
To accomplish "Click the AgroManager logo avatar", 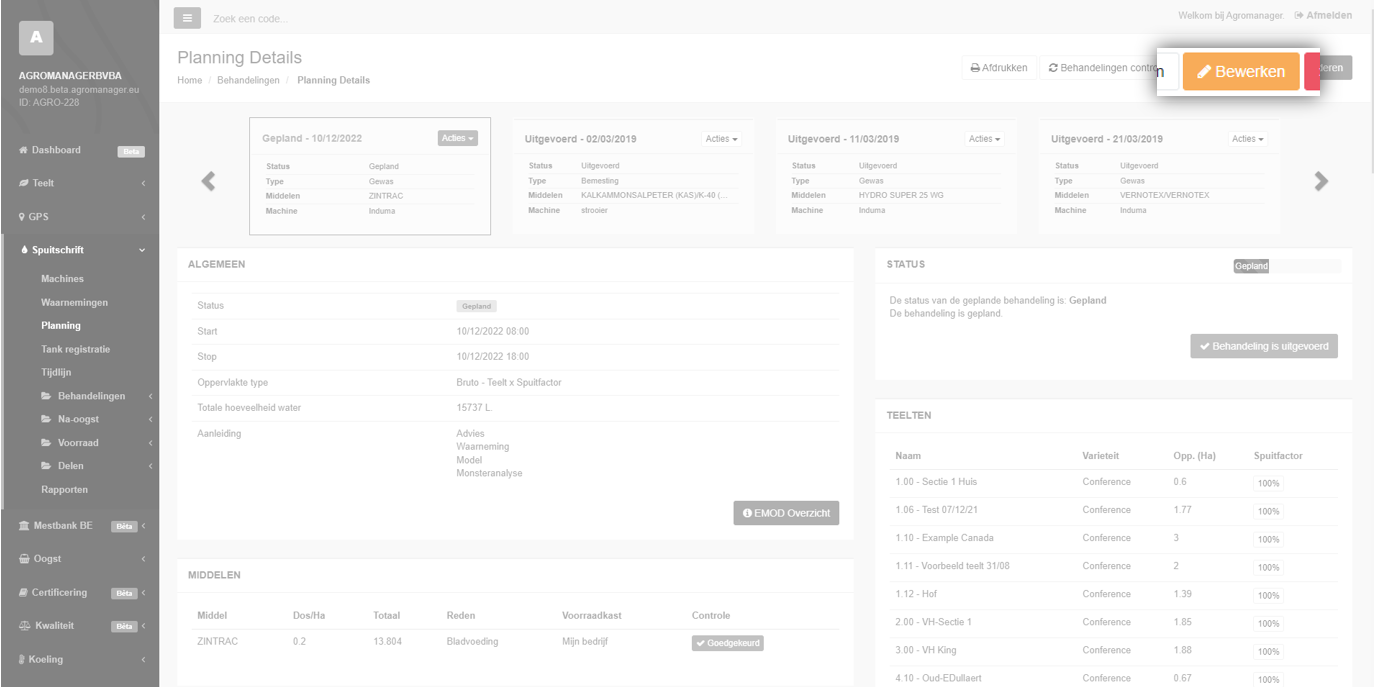I will (x=36, y=38).
